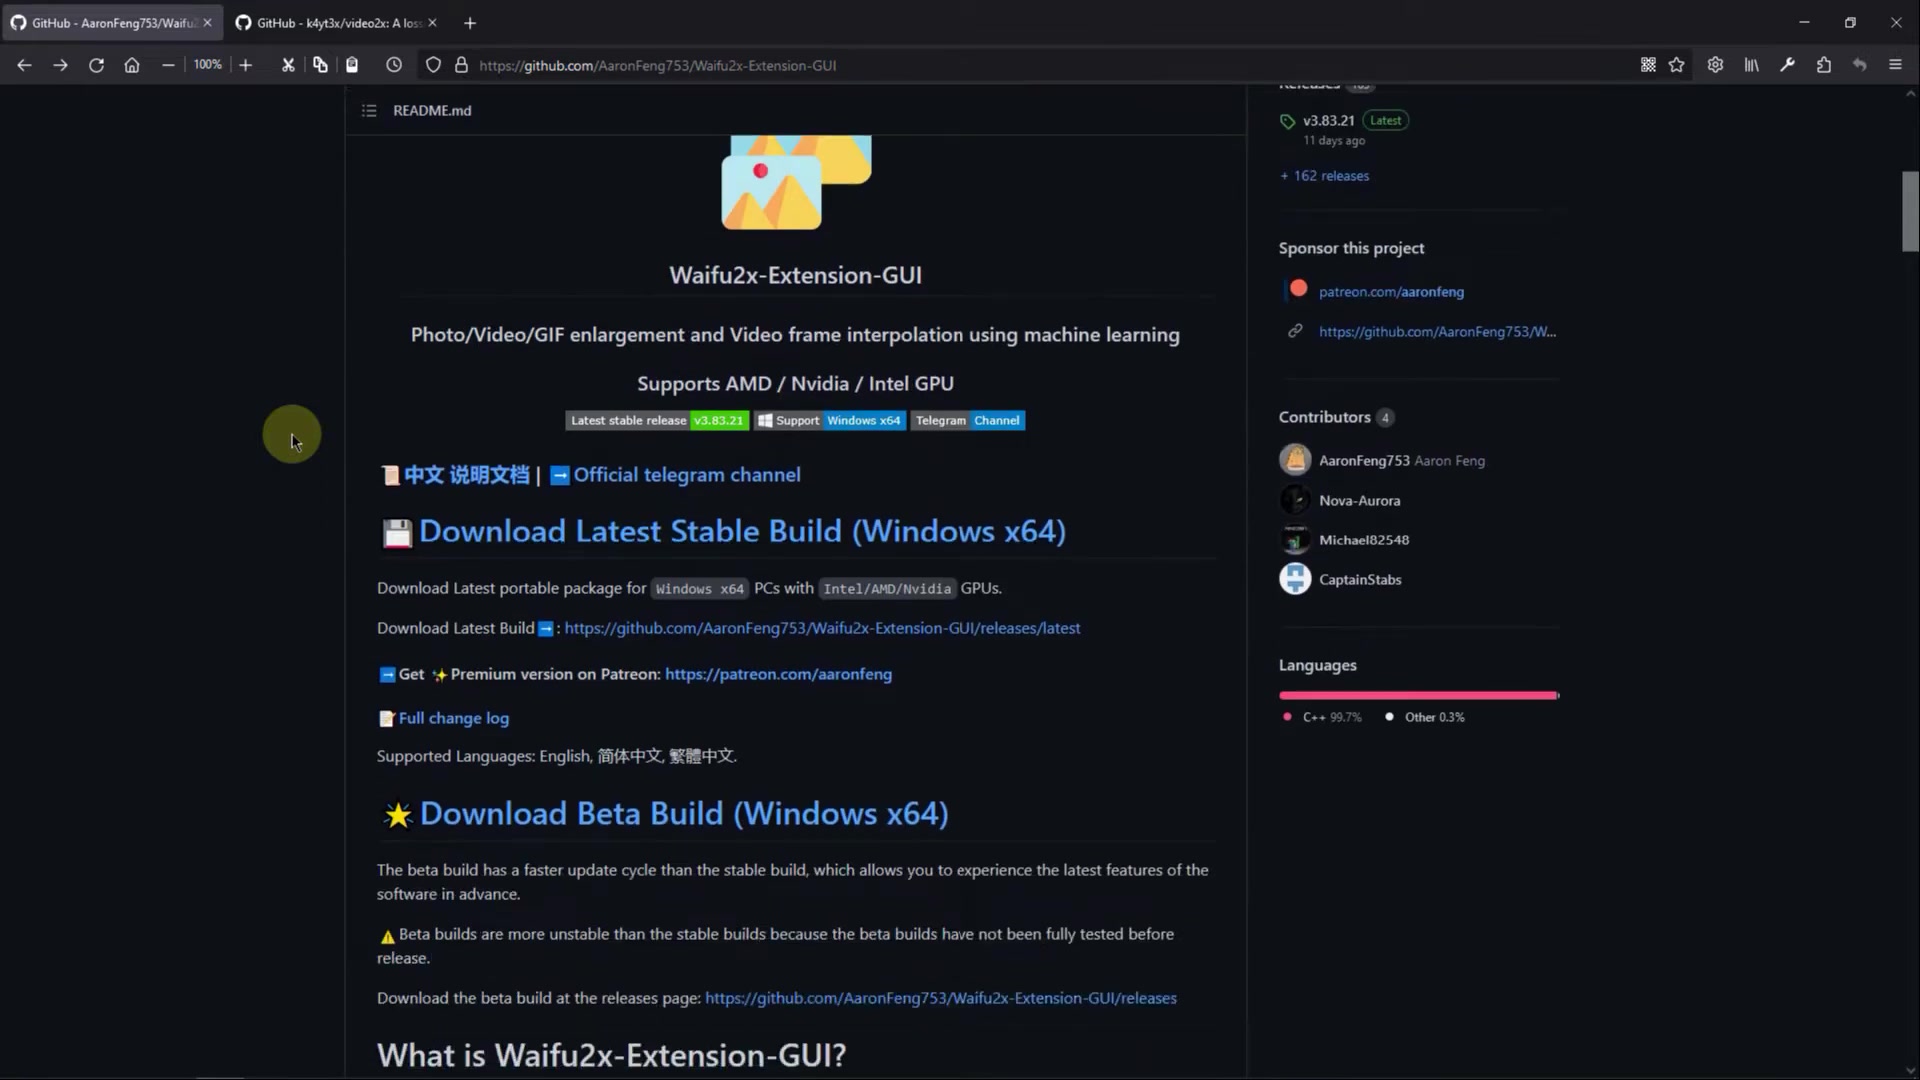The width and height of the screenshot is (1920, 1080).
Task: Open the Firefox library bookshelf icon
Action: point(1751,65)
